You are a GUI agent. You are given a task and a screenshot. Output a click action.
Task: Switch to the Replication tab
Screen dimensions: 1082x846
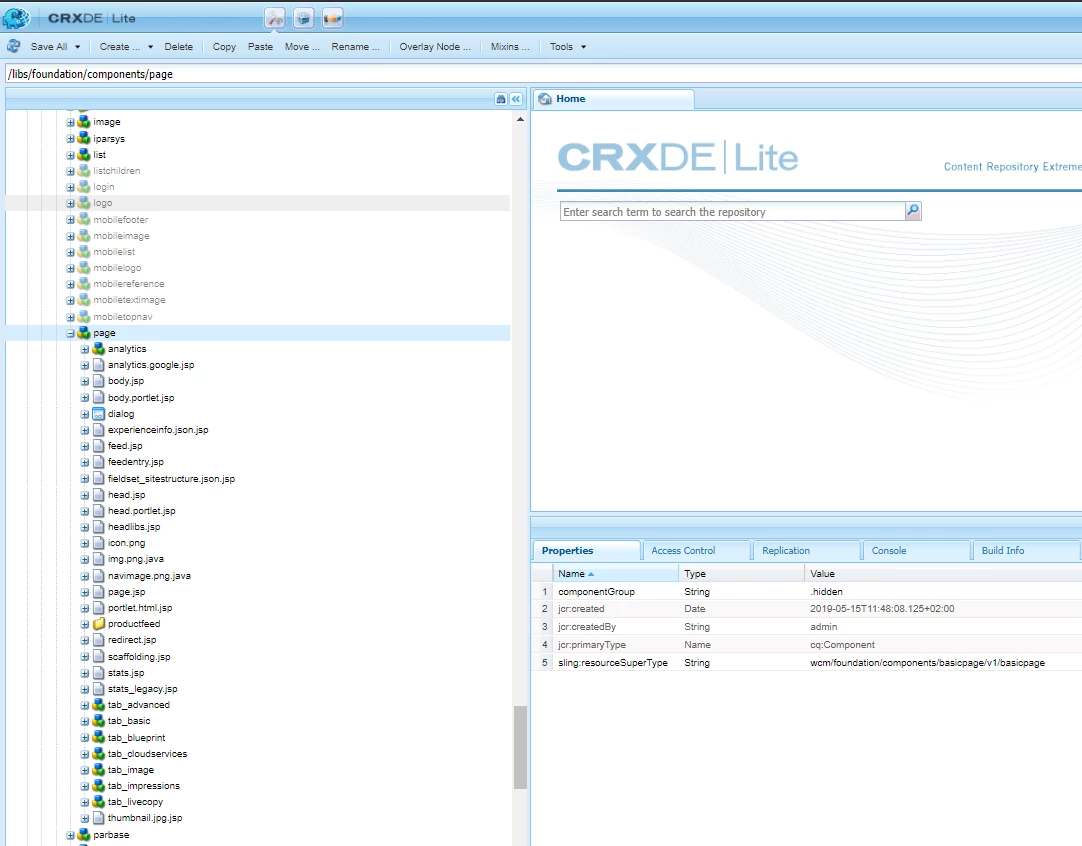coord(807,551)
